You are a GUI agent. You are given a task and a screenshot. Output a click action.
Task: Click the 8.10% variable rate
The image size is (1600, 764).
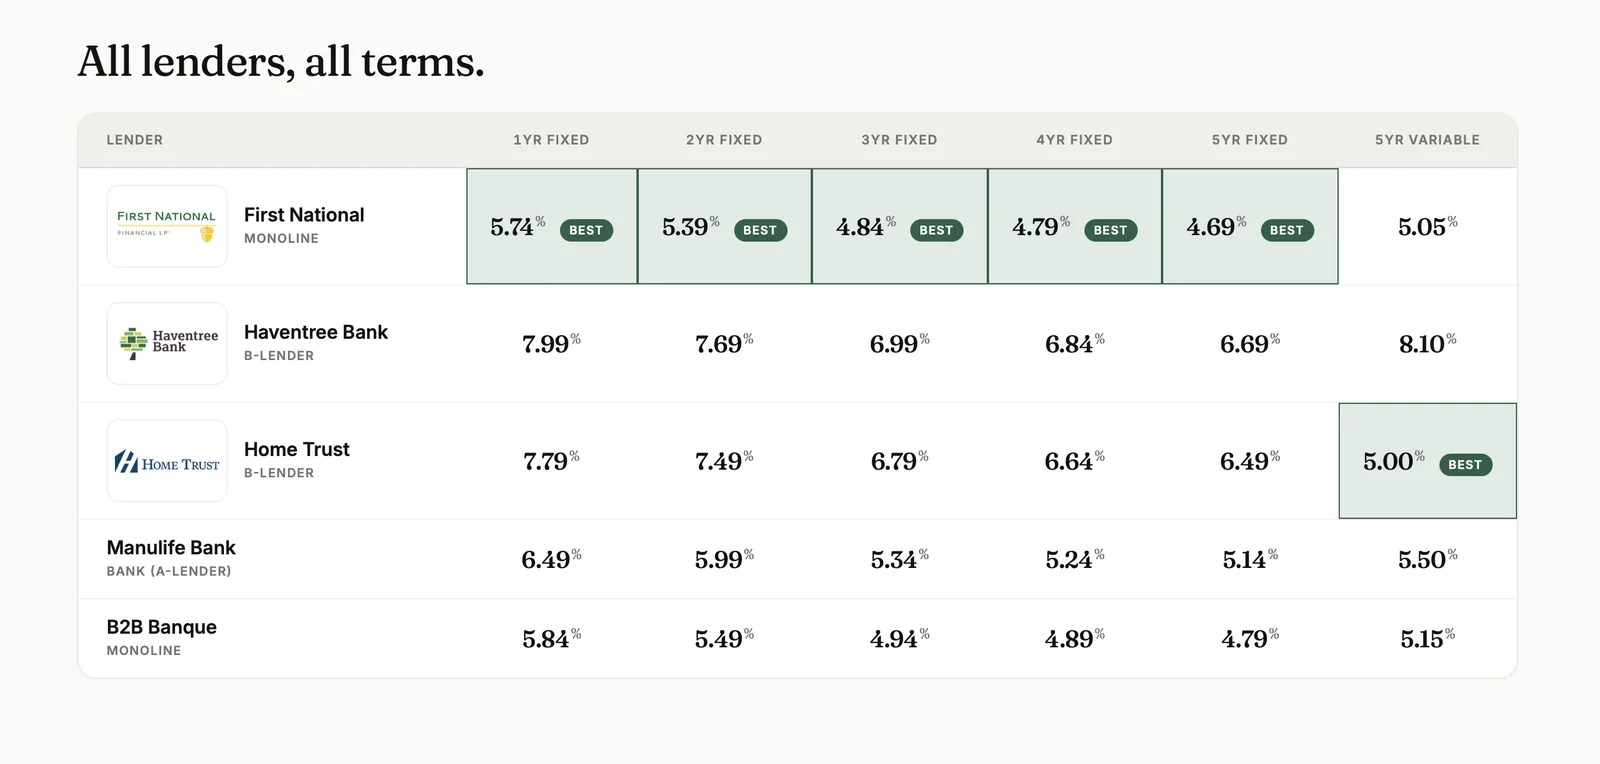pos(1427,344)
